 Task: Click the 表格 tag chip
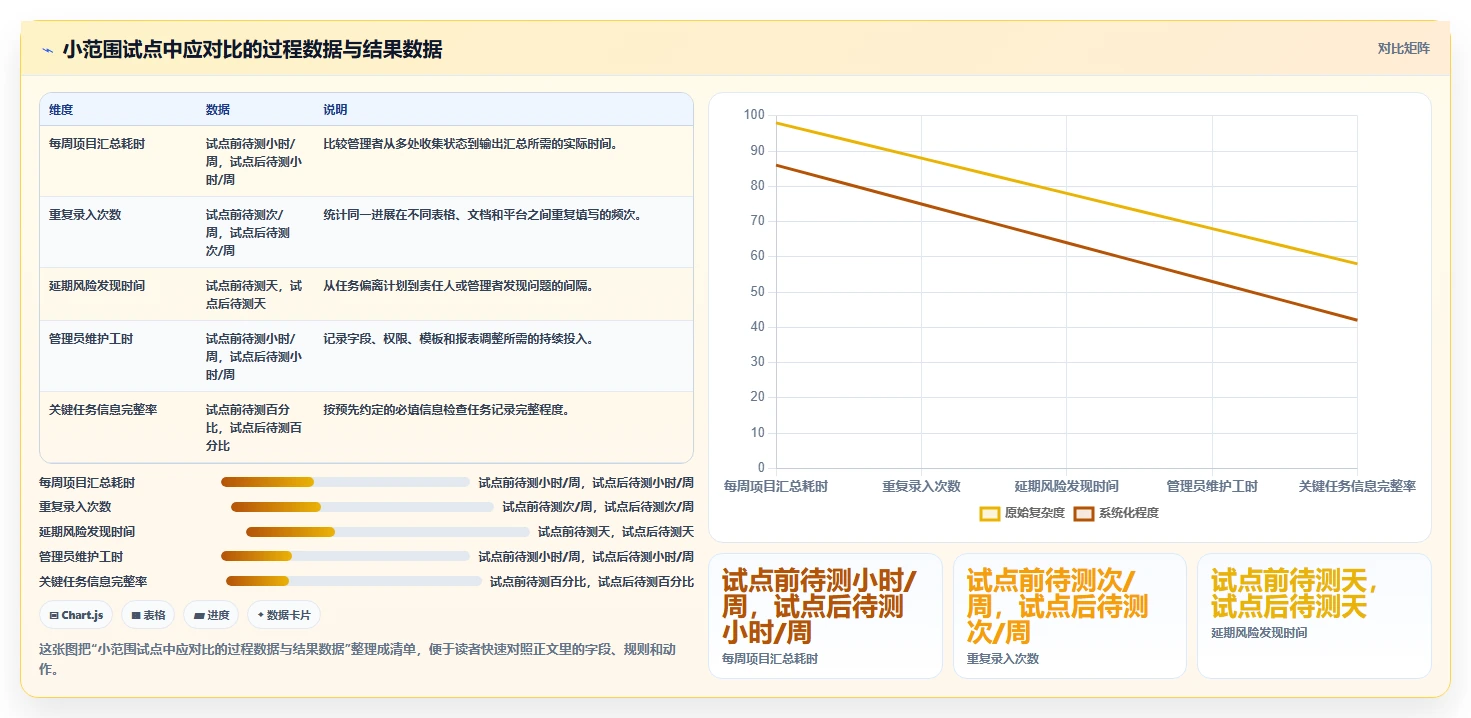point(148,615)
